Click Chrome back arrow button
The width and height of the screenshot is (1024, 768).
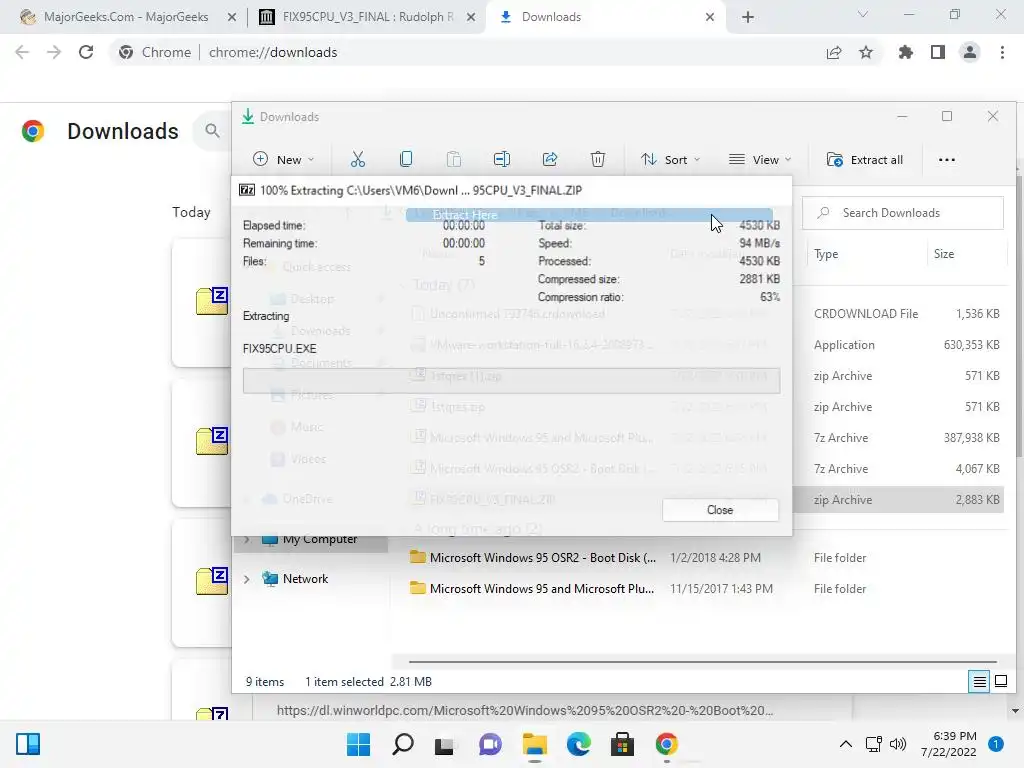click(22, 52)
